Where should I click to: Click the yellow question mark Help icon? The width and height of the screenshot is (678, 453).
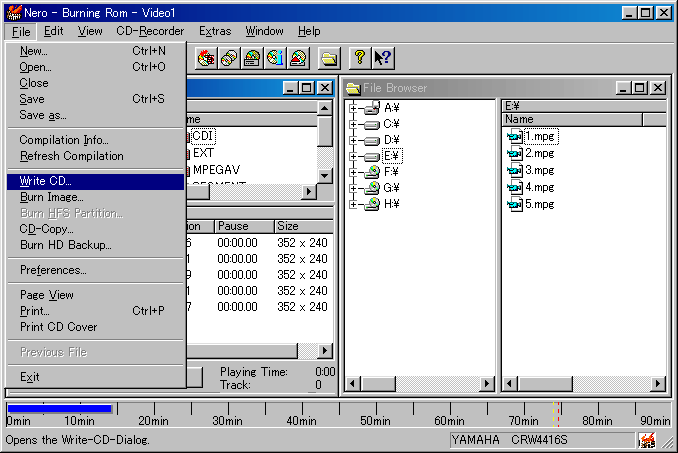(x=360, y=58)
